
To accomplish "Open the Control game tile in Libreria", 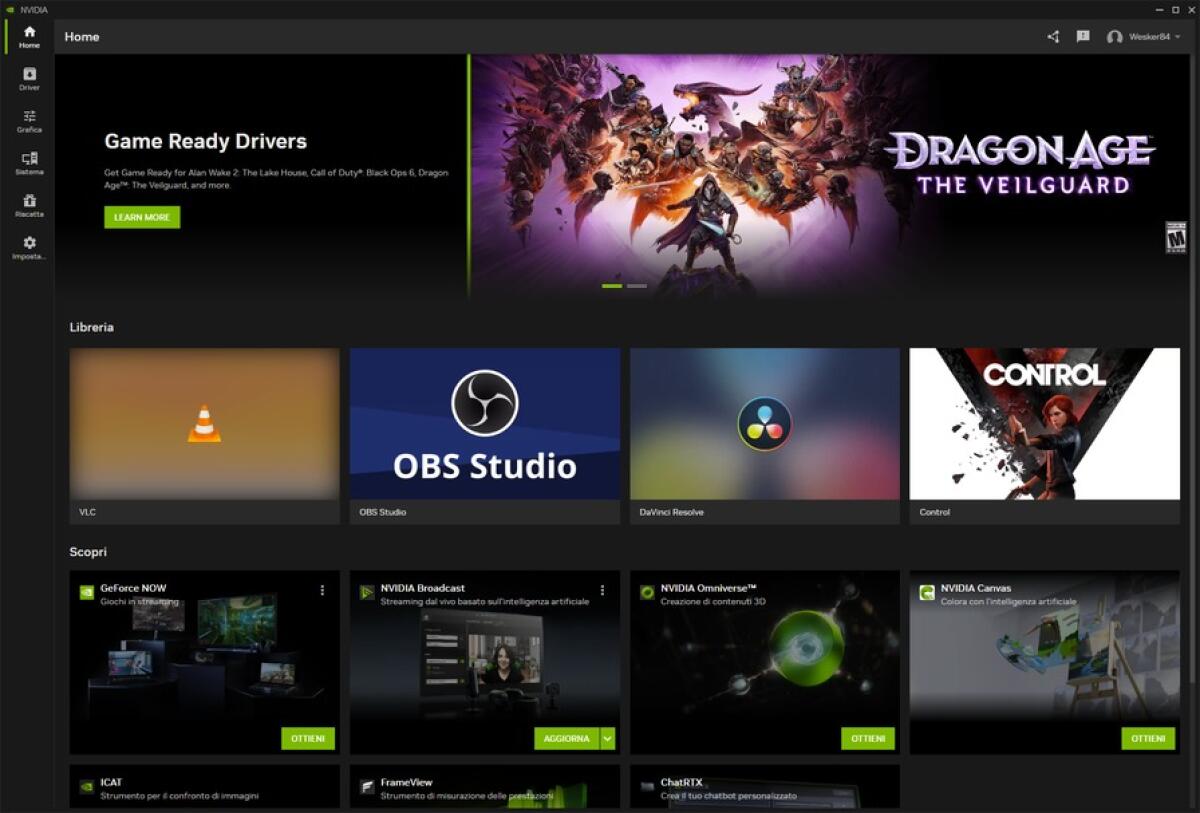I will tap(1043, 423).
